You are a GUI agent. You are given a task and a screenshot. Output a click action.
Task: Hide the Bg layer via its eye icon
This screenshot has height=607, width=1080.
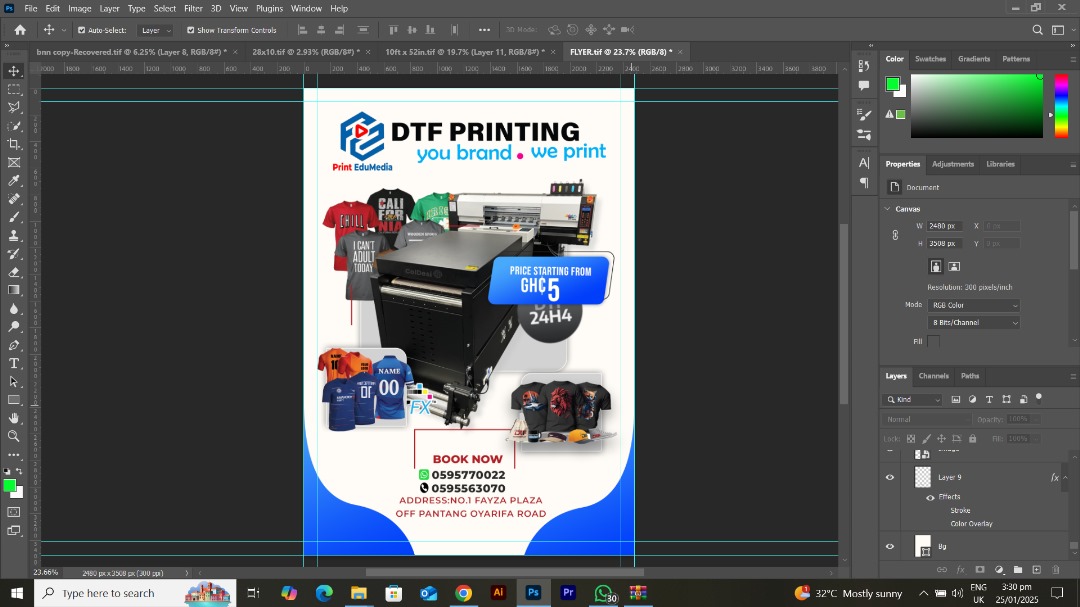point(890,546)
